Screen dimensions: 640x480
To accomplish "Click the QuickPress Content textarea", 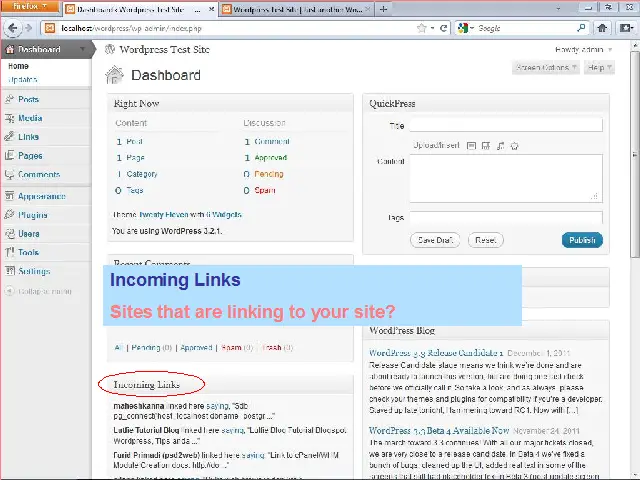I will point(506,178).
